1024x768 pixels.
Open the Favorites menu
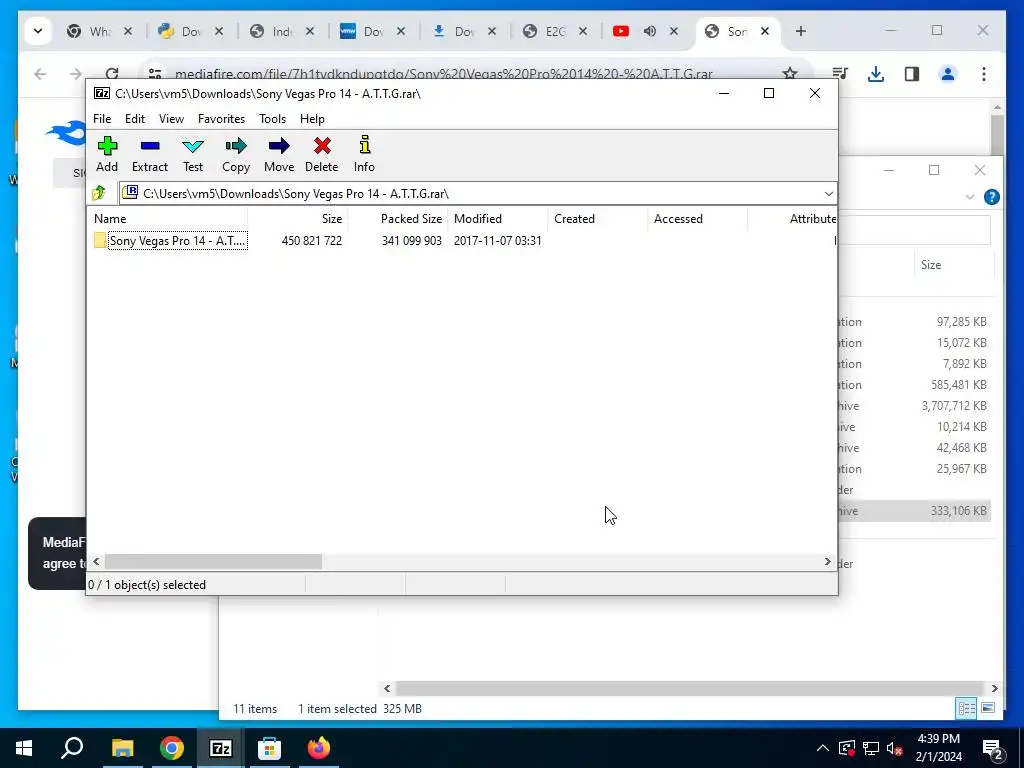coord(221,119)
